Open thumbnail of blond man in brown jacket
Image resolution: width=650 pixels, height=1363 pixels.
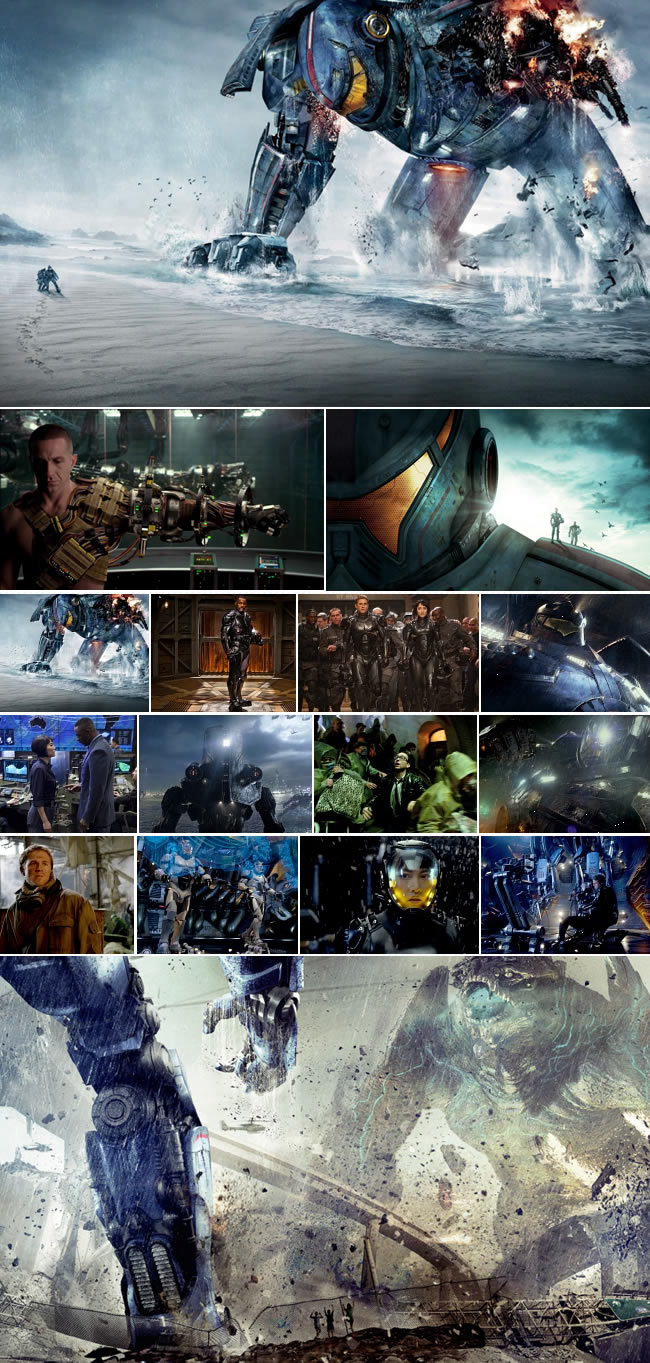point(67,894)
